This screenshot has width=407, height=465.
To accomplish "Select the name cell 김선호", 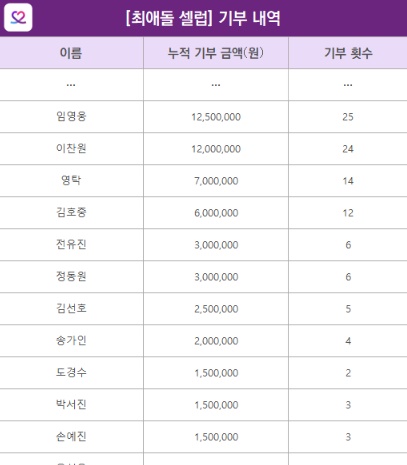I will click(71, 308).
